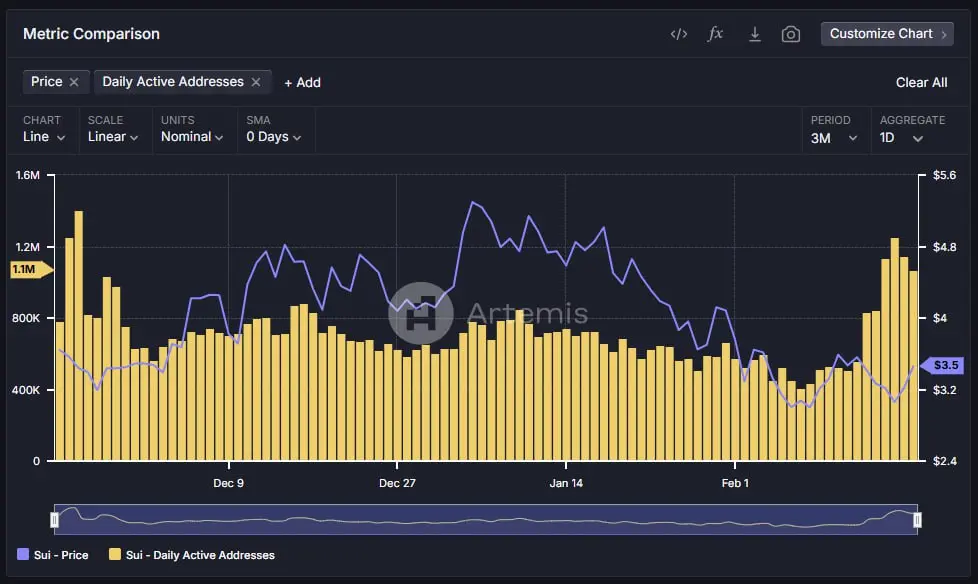Screen dimensions: 978x584
Task: Open the fx formula editor
Action: point(715,34)
